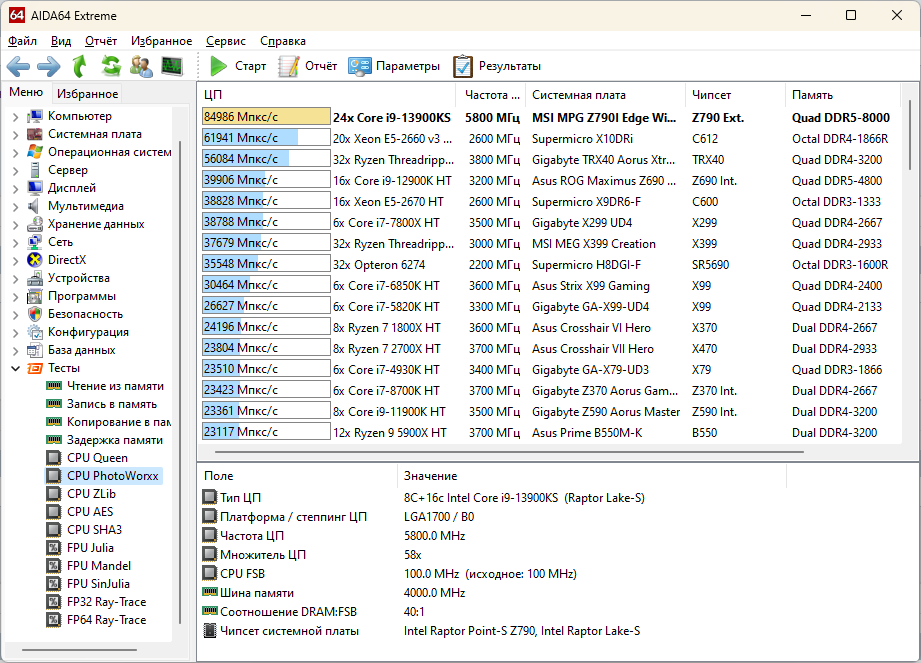
Task: Open the Файл menu
Action: click(x=22, y=41)
